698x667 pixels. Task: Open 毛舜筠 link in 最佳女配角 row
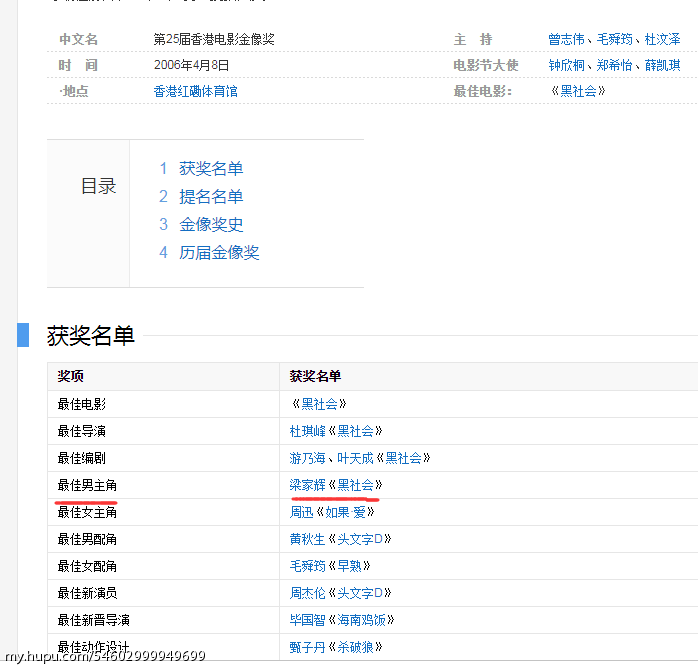click(308, 566)
